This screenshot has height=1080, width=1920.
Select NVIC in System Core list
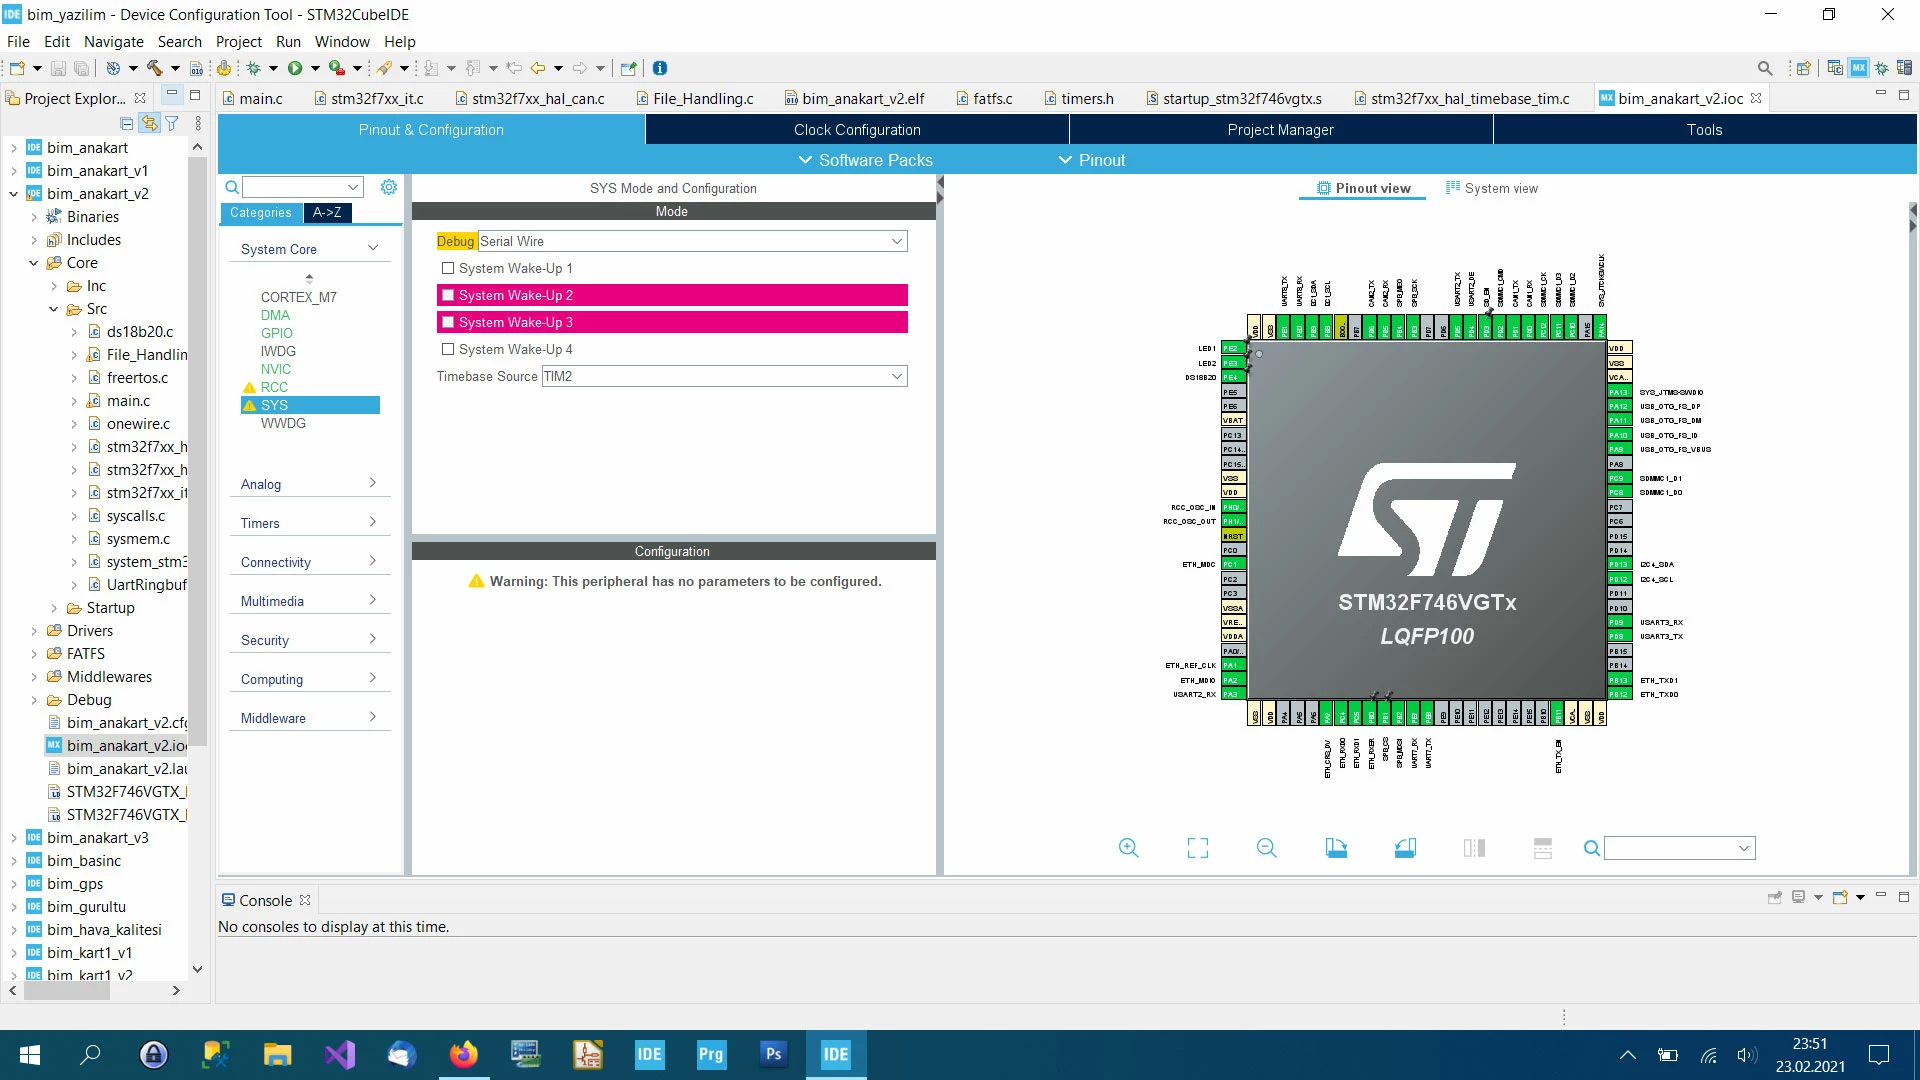tap(276, 369)
